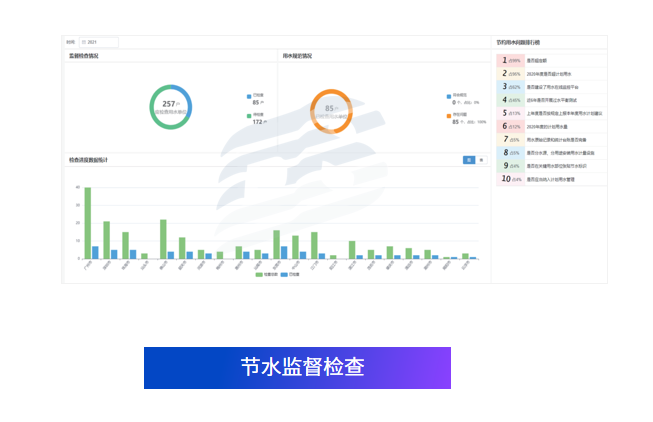Click the orange donut ring showing 85
653x422 pixels.
(311, 110)
